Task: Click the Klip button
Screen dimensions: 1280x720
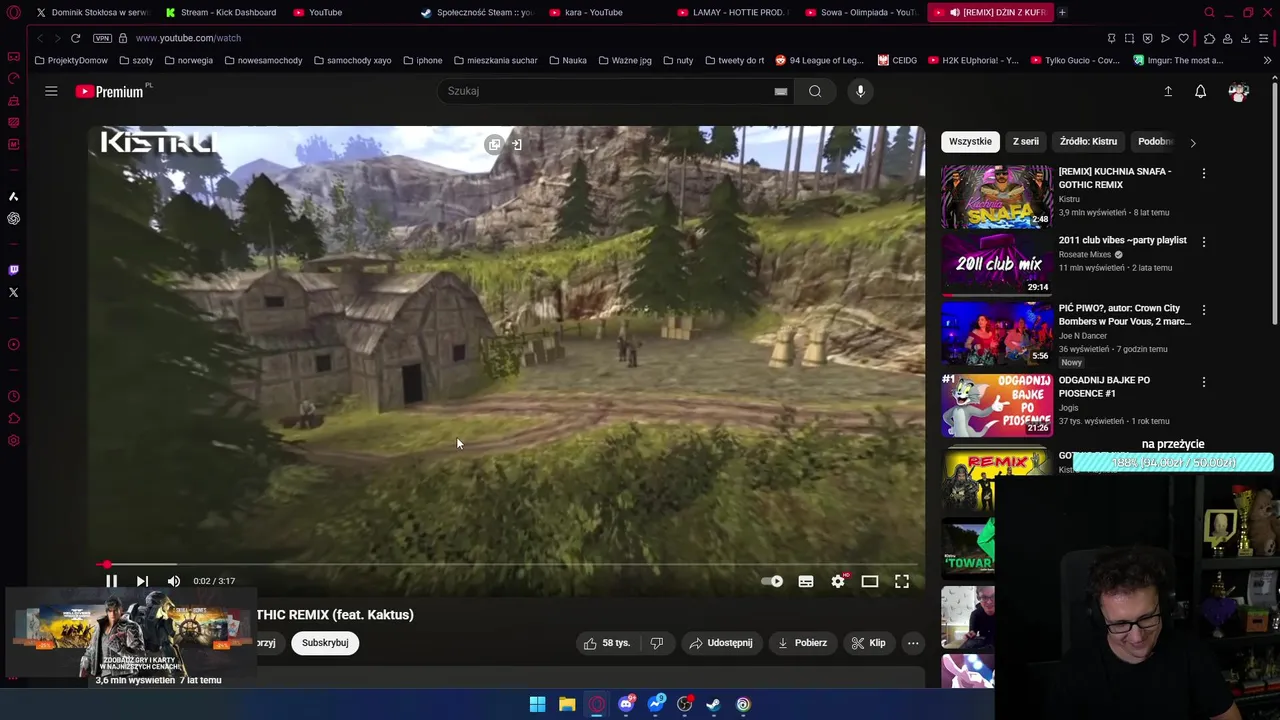Action: click(868, 643)
